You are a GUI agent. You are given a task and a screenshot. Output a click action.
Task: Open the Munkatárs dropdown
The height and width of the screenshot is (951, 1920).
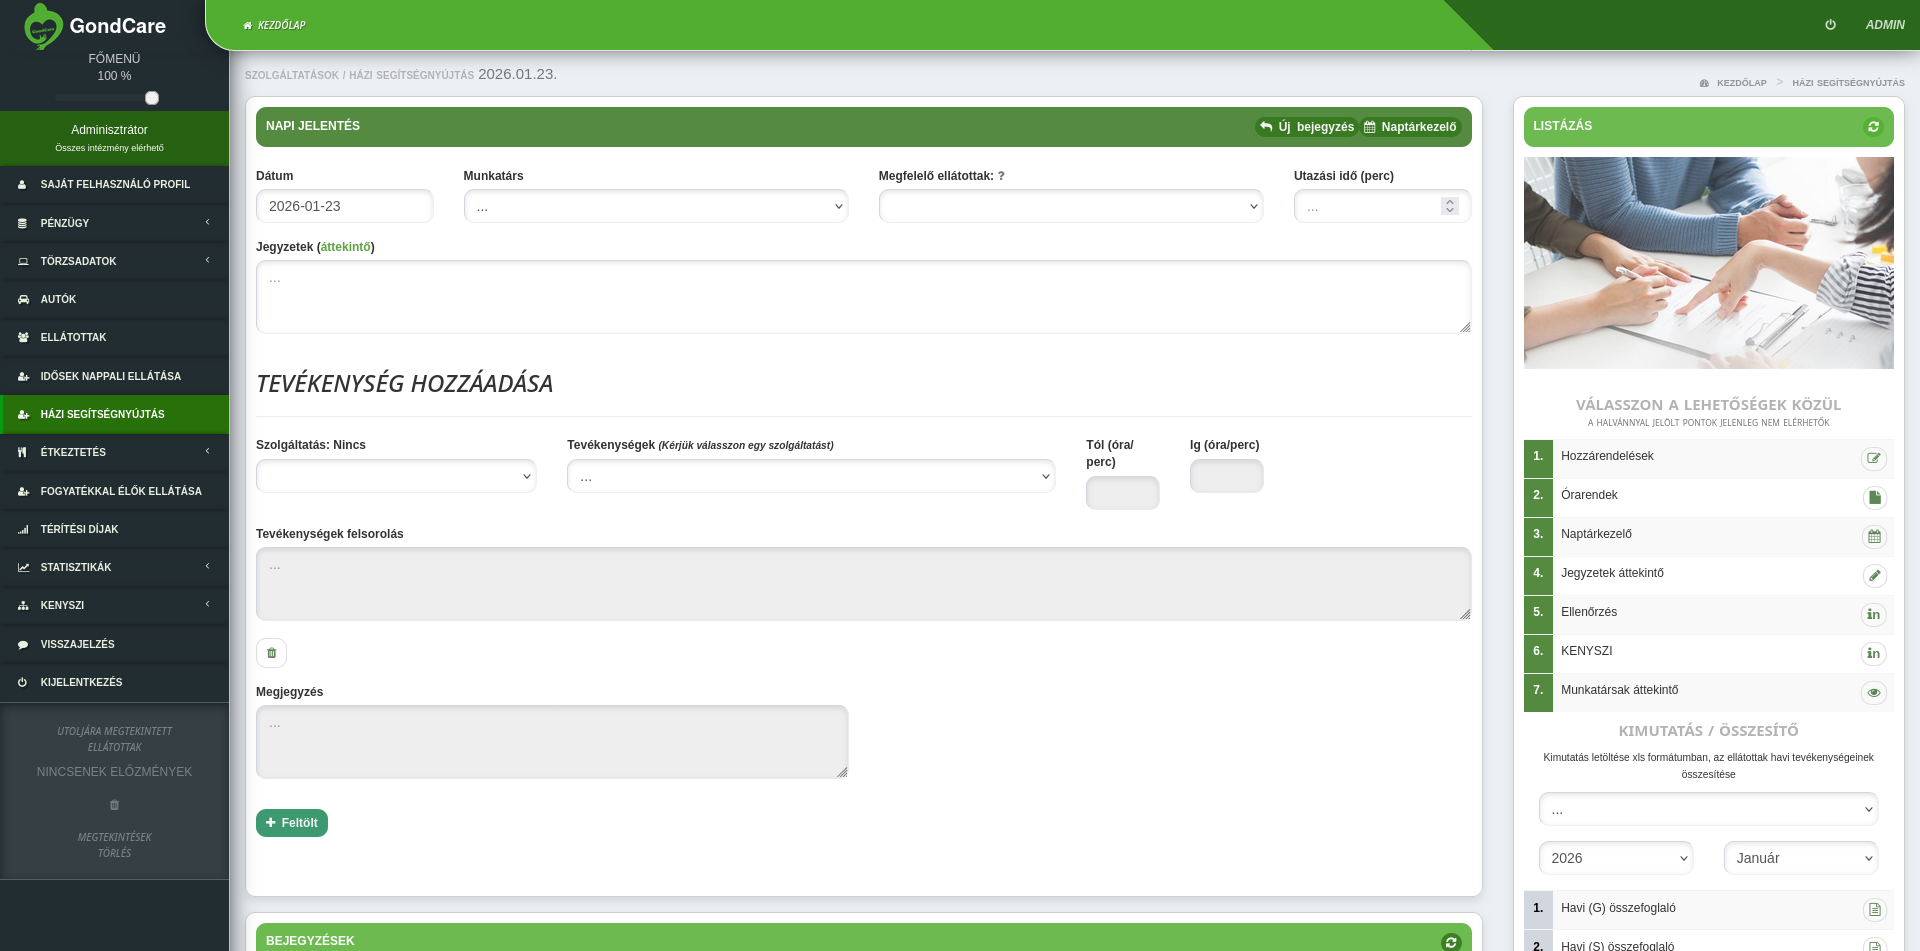tap(655, 206)
